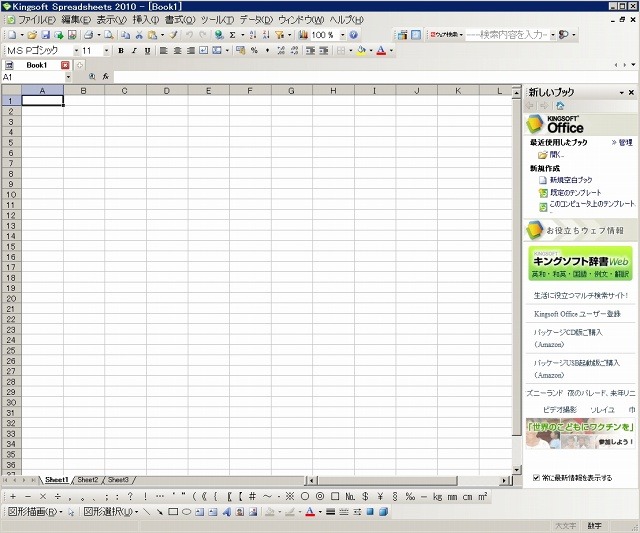Open the ファイル menu

[37, 20]
